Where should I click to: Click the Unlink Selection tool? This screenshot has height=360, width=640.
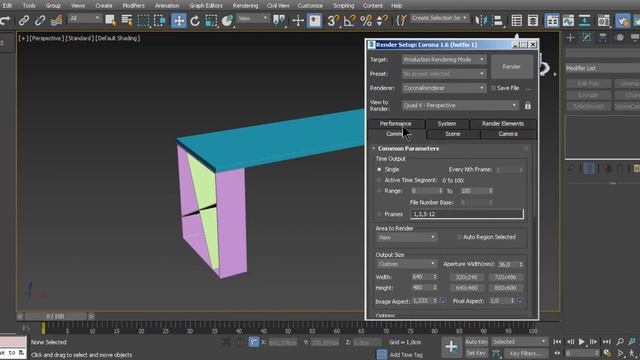pos(40,20)
